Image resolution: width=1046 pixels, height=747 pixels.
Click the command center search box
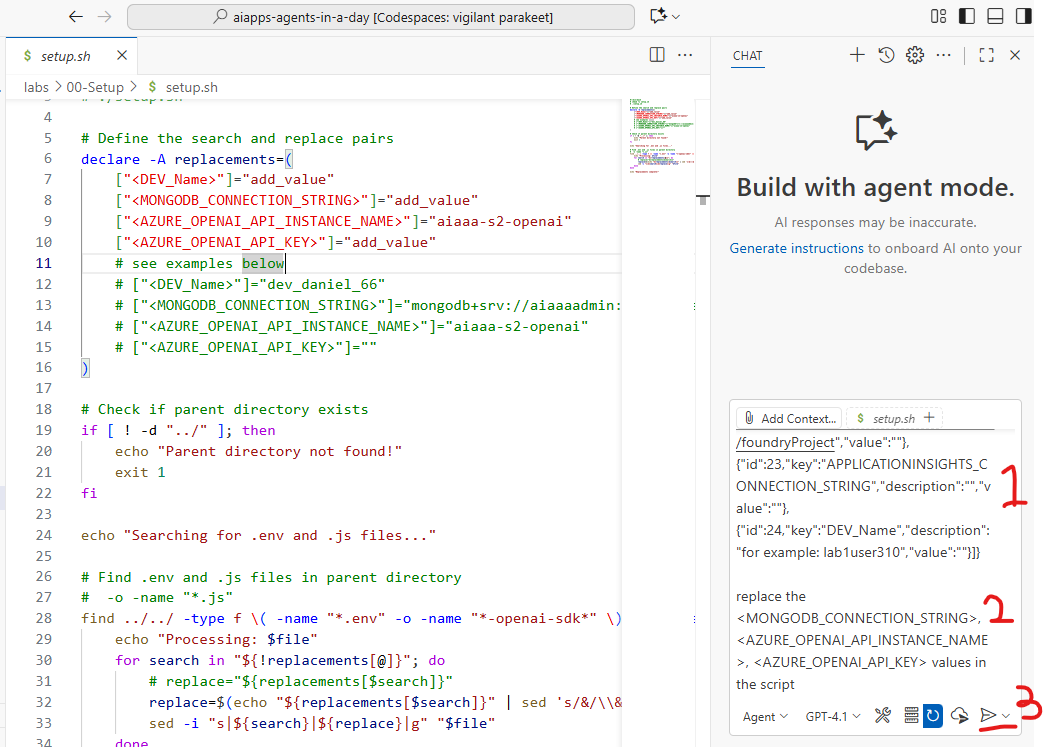coord(381,17)
